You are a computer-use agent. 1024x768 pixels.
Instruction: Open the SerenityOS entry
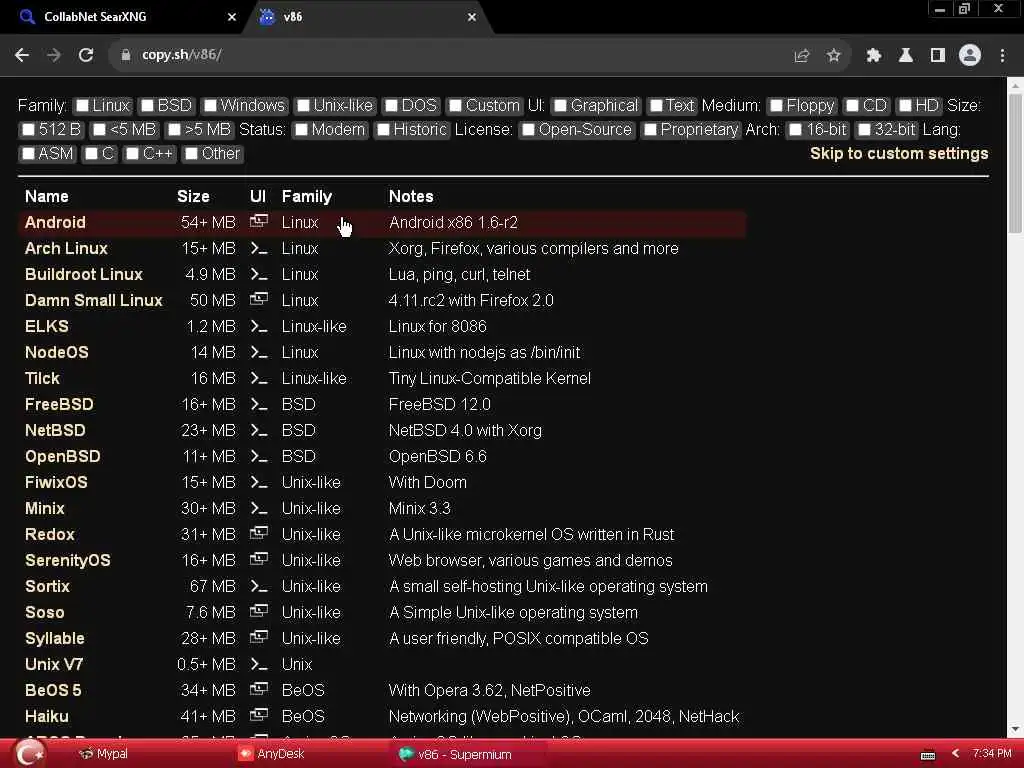(x=67, y=560)
